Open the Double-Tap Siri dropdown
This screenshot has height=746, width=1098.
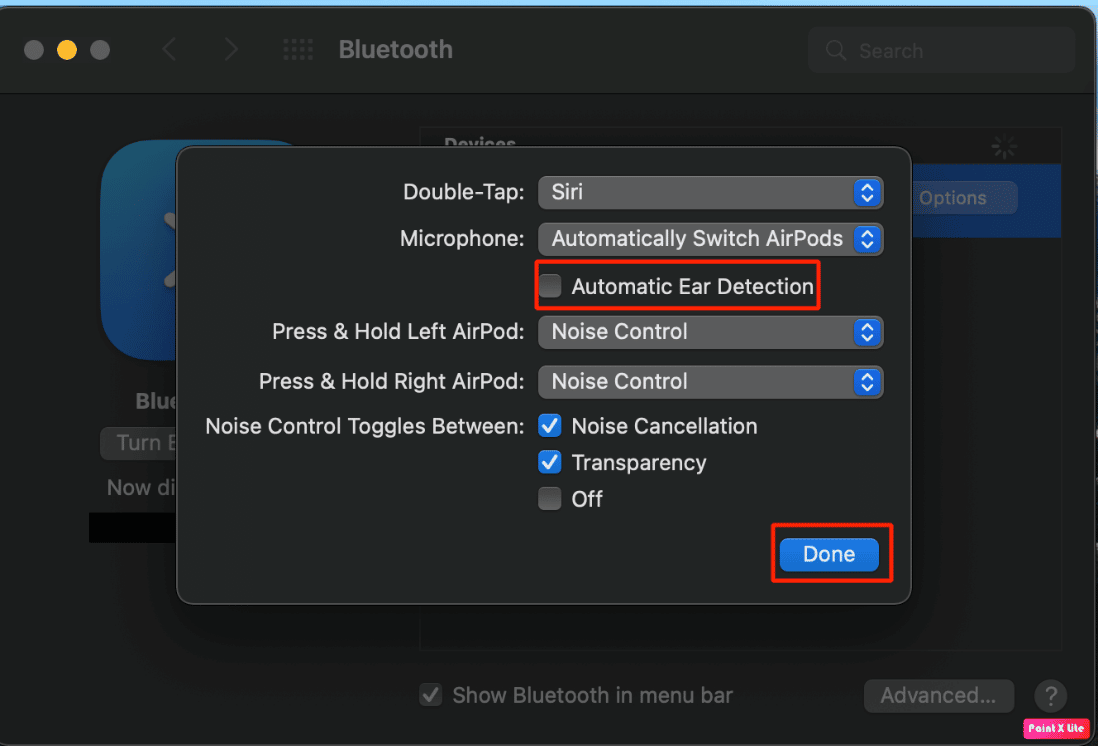[x=711, y=193]
